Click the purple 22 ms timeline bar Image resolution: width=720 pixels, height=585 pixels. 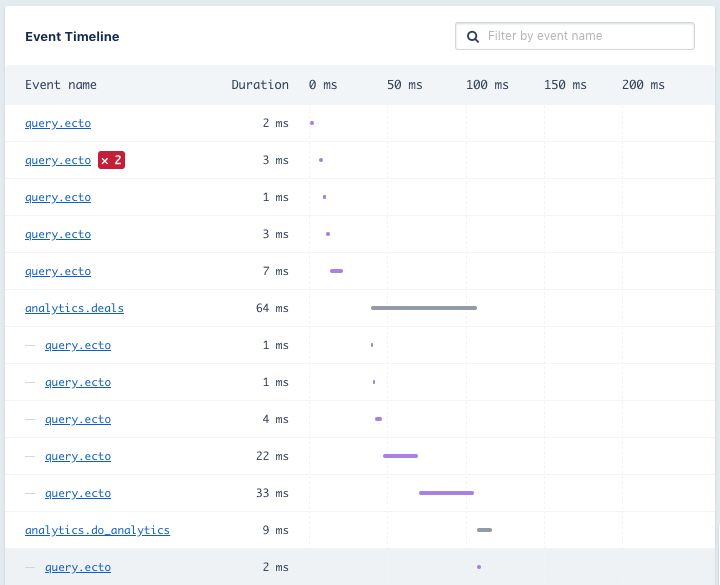[400, 456]
